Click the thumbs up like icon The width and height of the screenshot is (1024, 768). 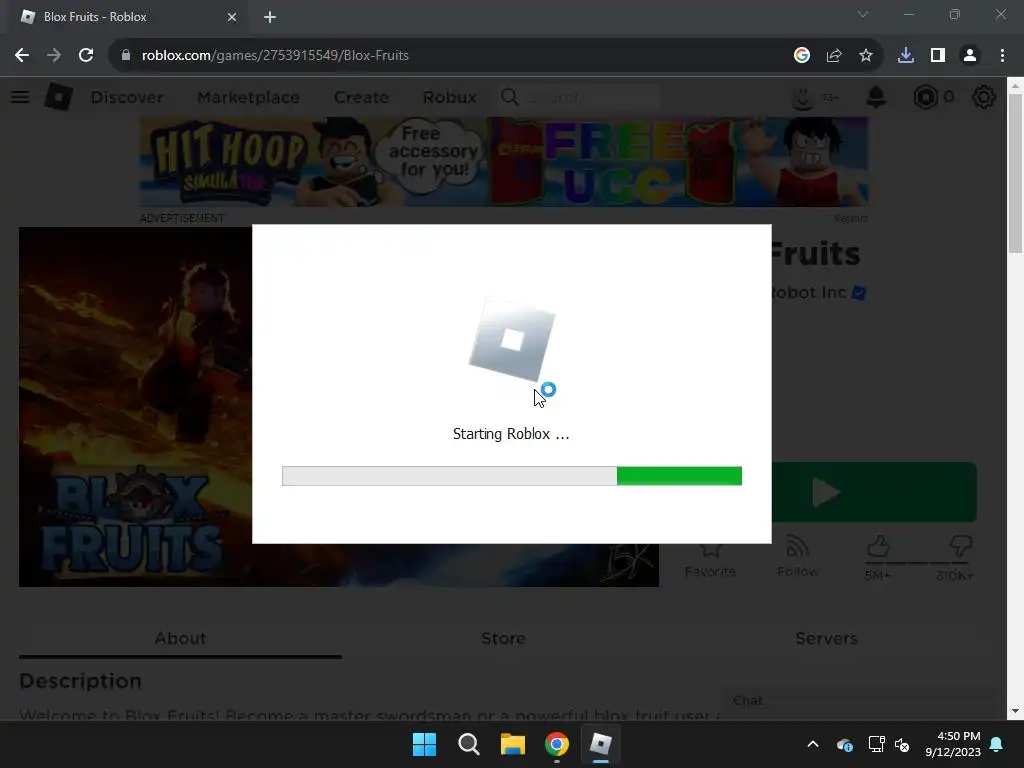878,546
